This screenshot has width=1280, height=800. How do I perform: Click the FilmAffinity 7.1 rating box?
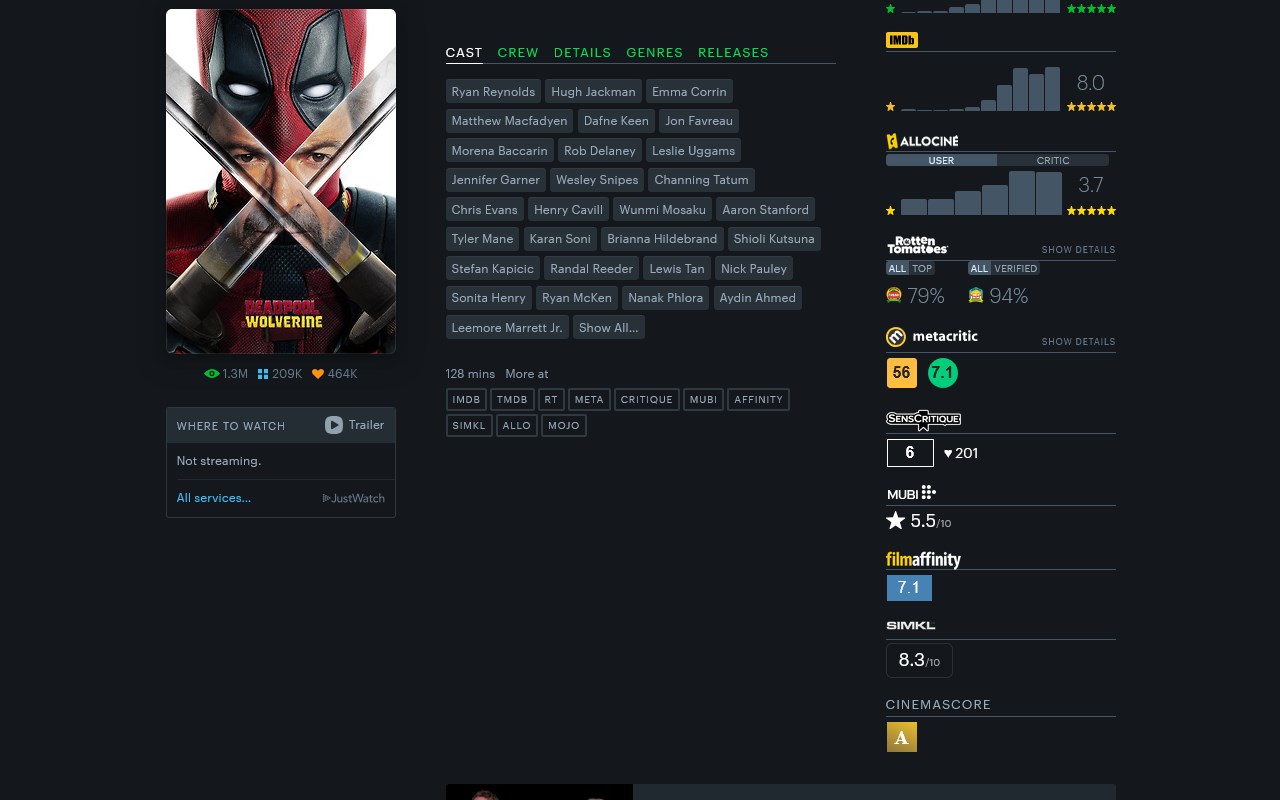click(x=909, y=588)
